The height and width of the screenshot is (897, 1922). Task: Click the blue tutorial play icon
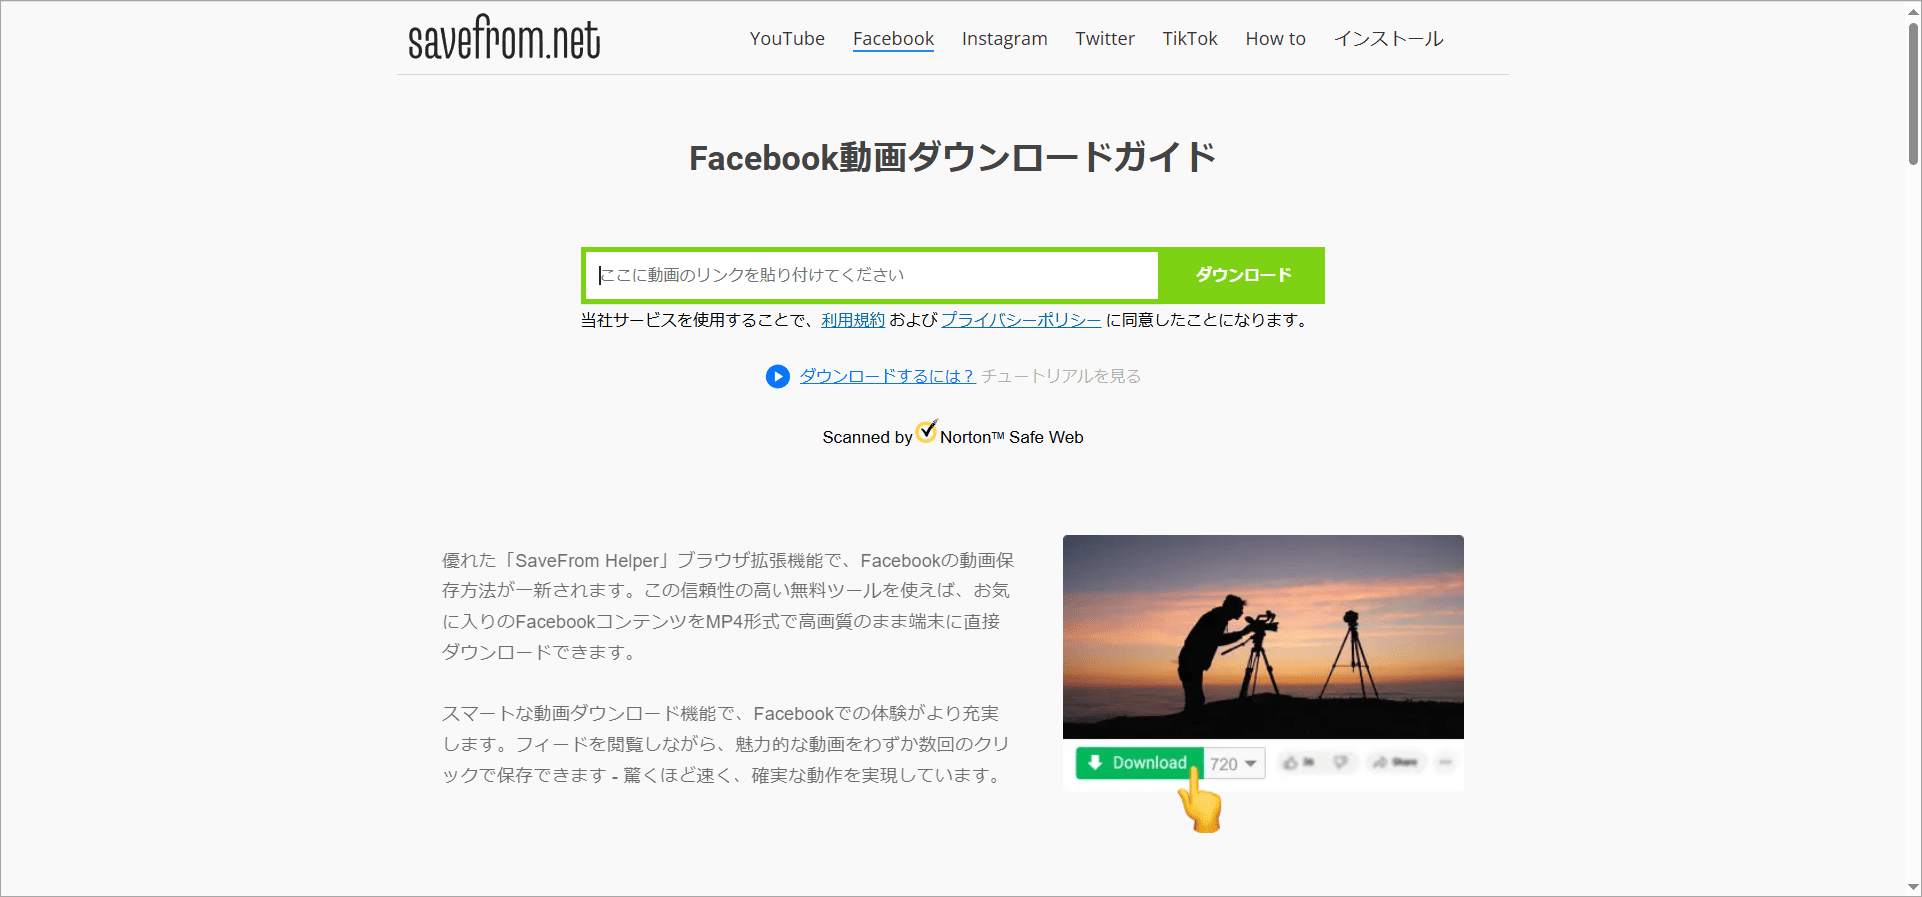click(x=778, y=376)
